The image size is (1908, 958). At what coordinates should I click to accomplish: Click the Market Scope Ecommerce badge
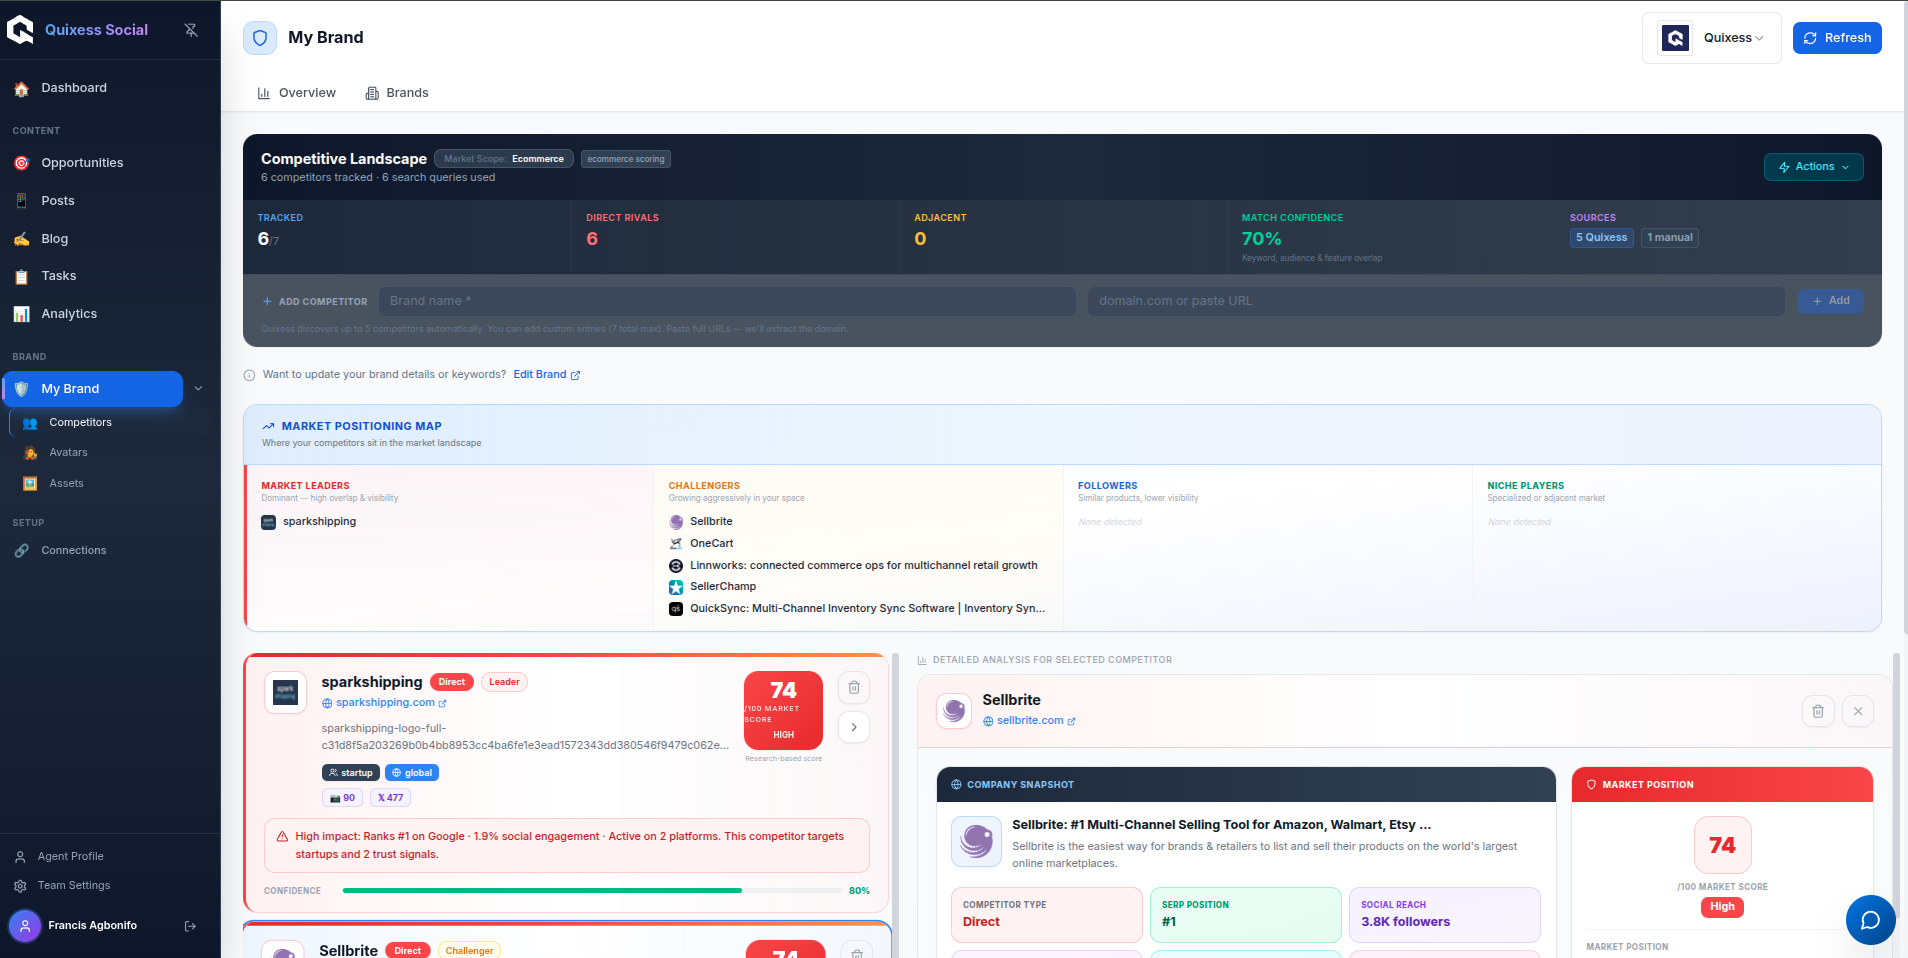504,159
